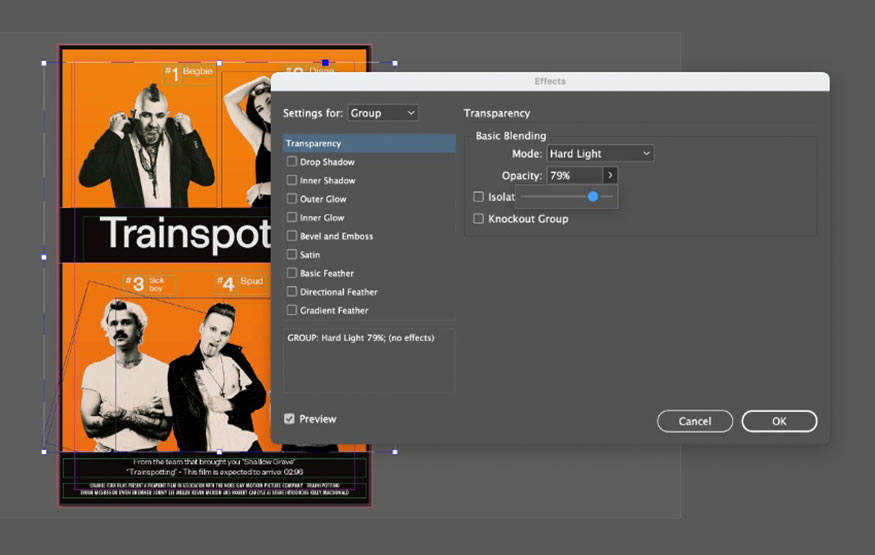The height and width of the screenshot is (555, 875).
Task: Check the Basic Feather box
Action: click(x=292, y=273)
